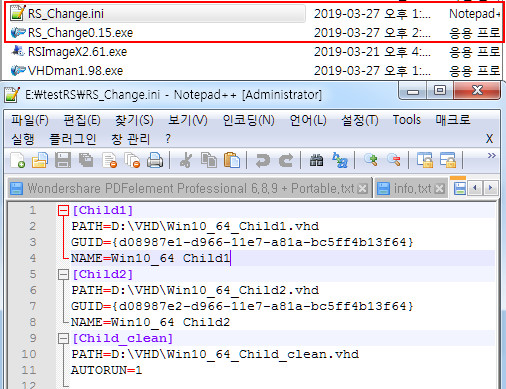Select VHDman1.98.exe in file list
The height and width of the screenshot is (389, 506).
coord(75,71)
